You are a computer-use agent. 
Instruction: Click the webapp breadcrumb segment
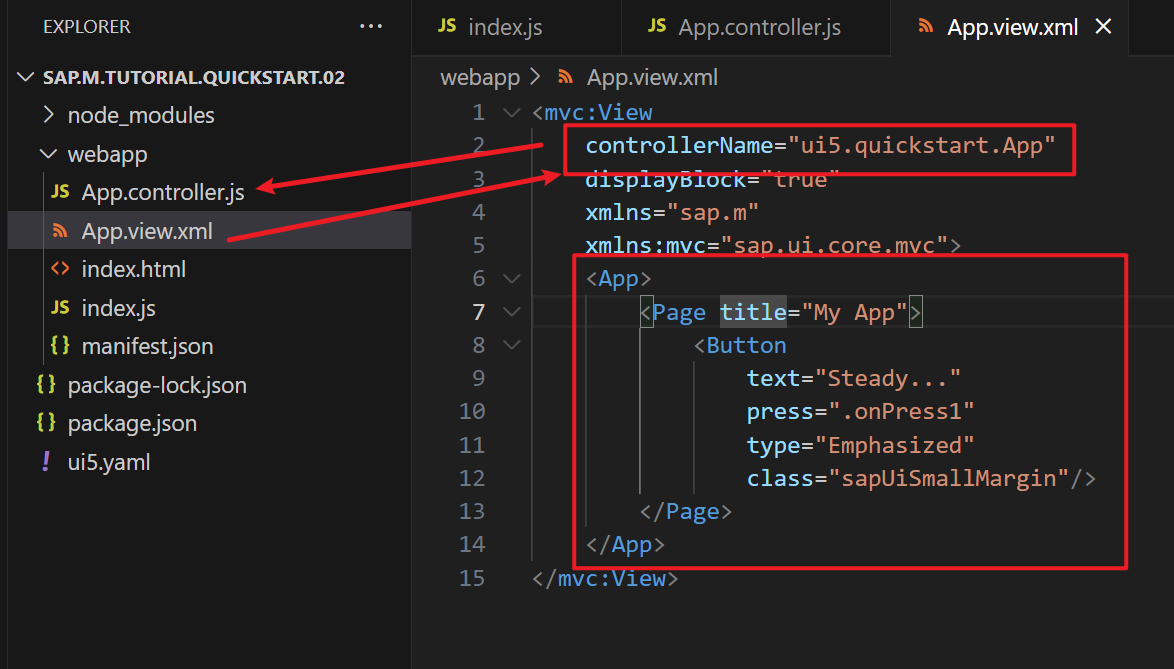(478, 77)
